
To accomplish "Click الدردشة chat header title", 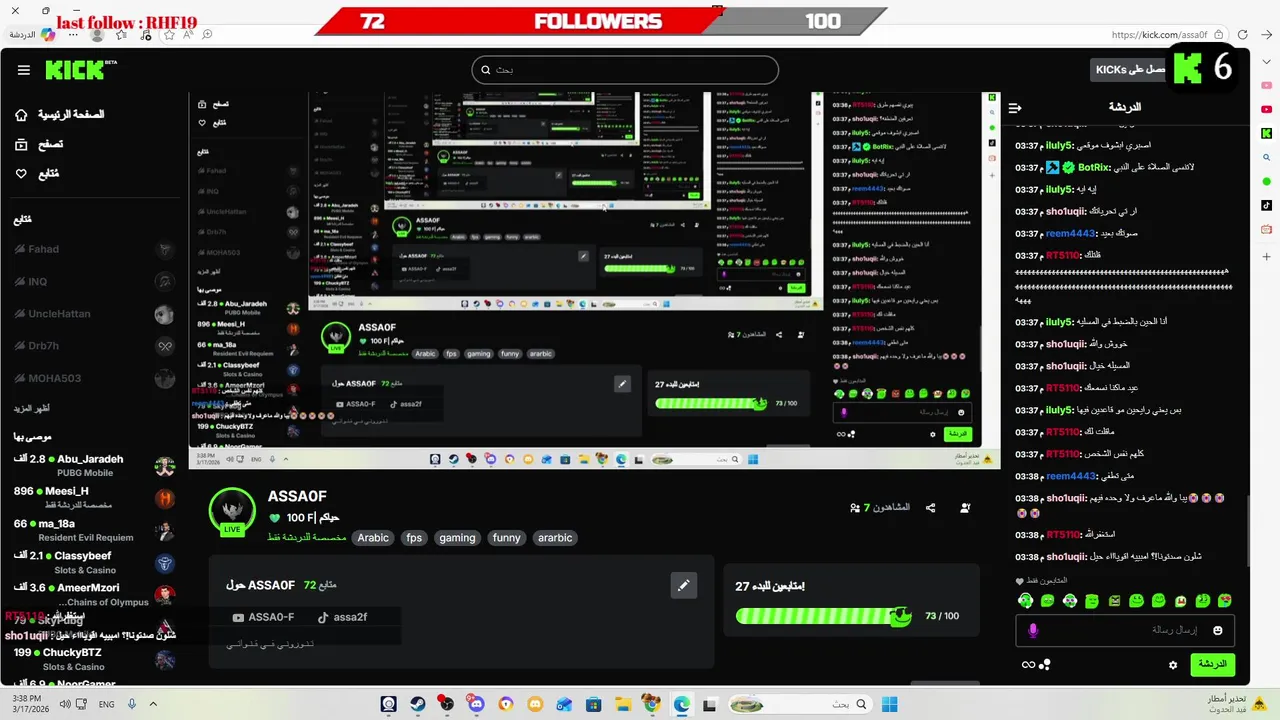I will click(x=1125, y=107).
